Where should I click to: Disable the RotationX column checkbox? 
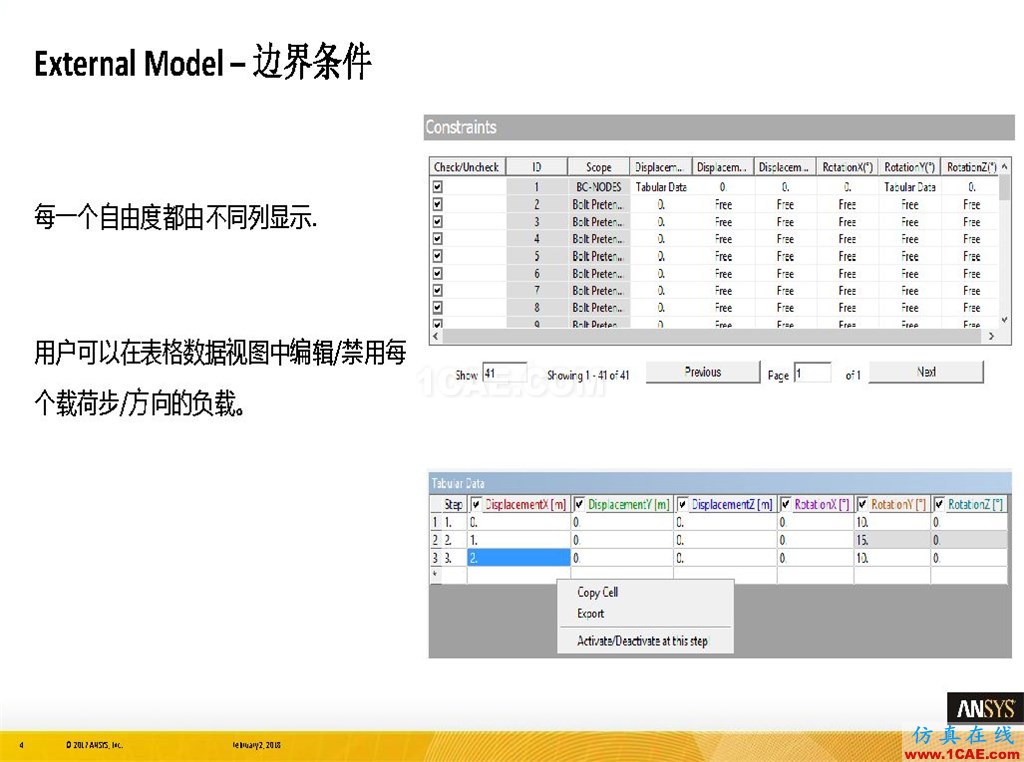[x=786, y=505]
